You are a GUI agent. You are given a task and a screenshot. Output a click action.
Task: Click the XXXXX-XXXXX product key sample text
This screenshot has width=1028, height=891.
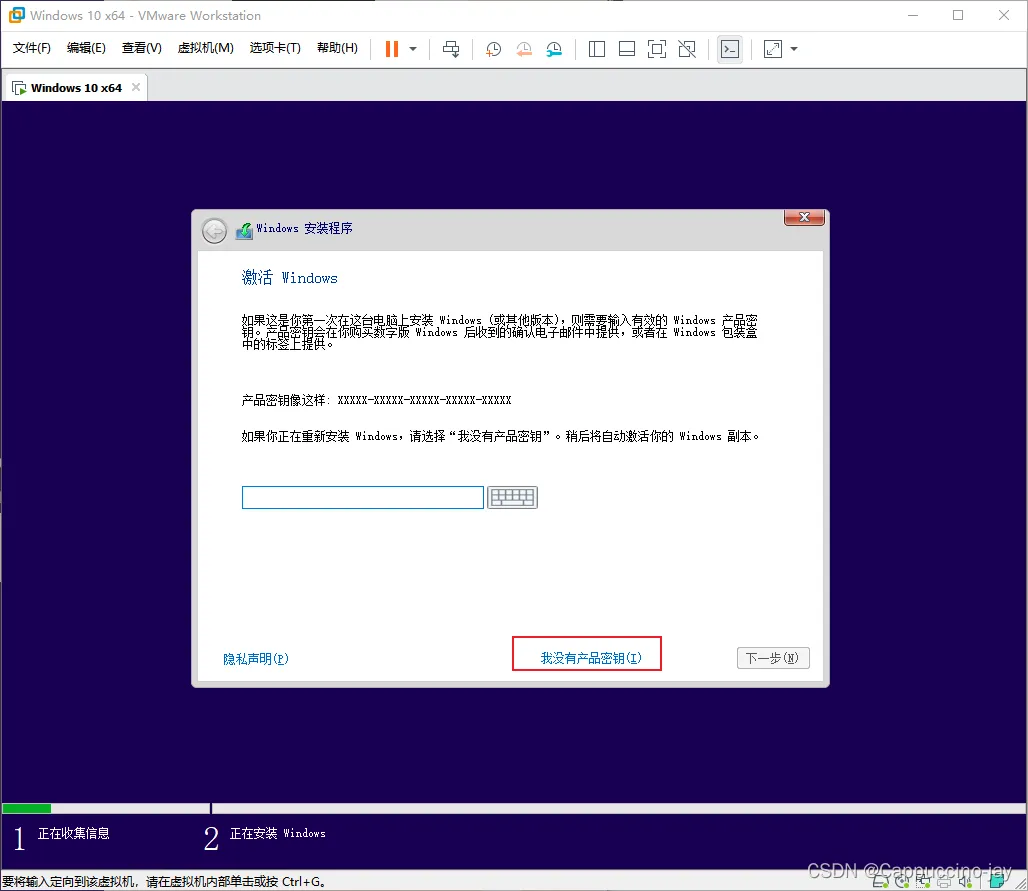tap(424, 401)
